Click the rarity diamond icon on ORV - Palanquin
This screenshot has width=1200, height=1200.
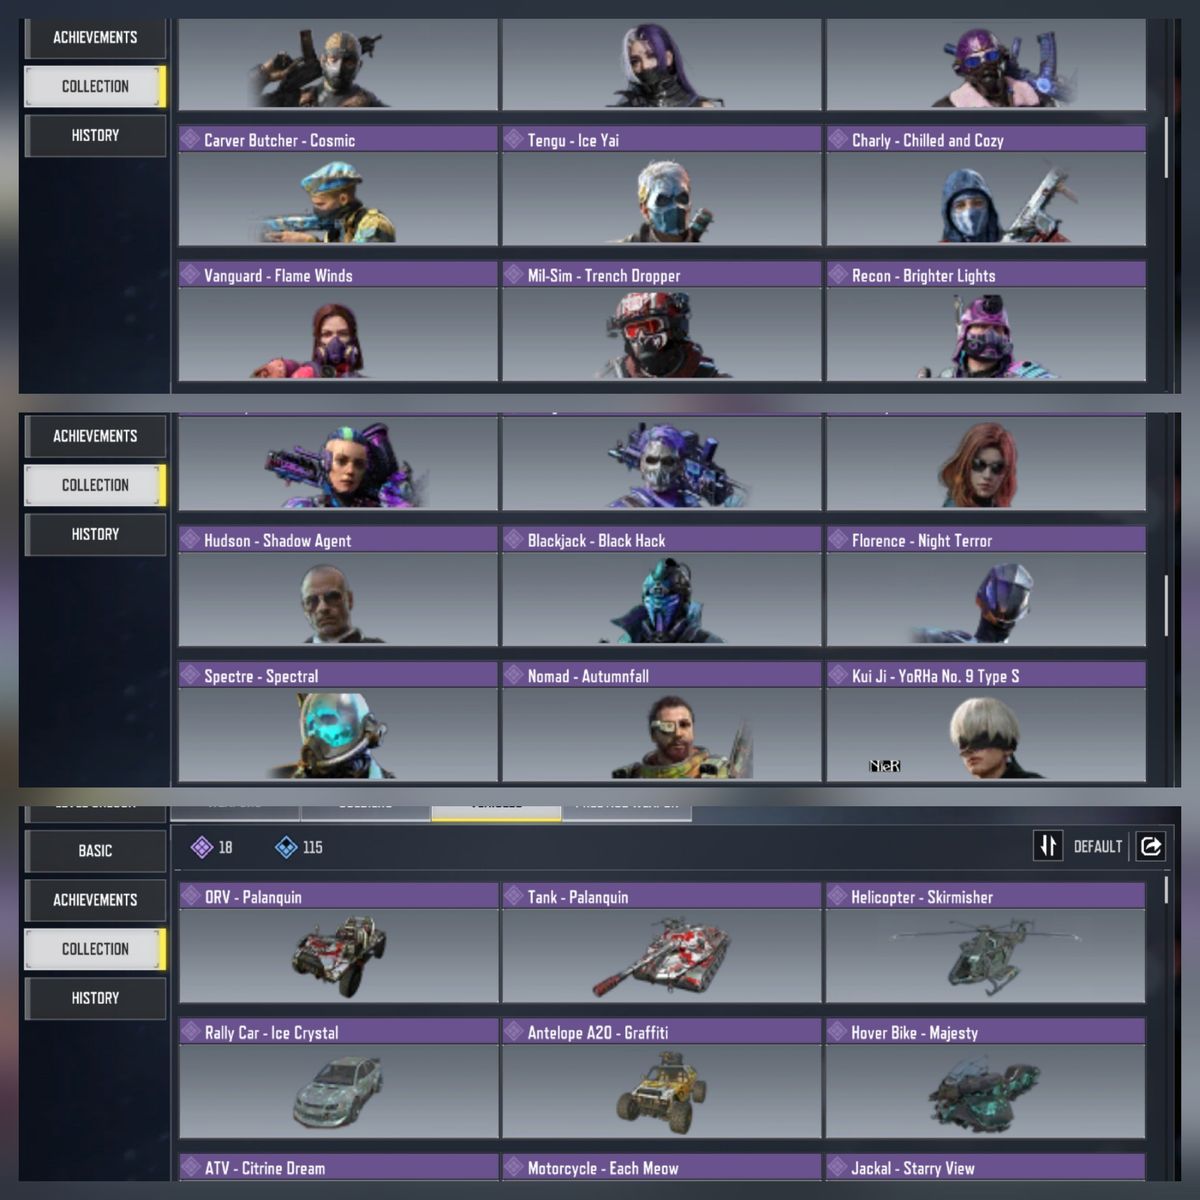tap(190, 896)
